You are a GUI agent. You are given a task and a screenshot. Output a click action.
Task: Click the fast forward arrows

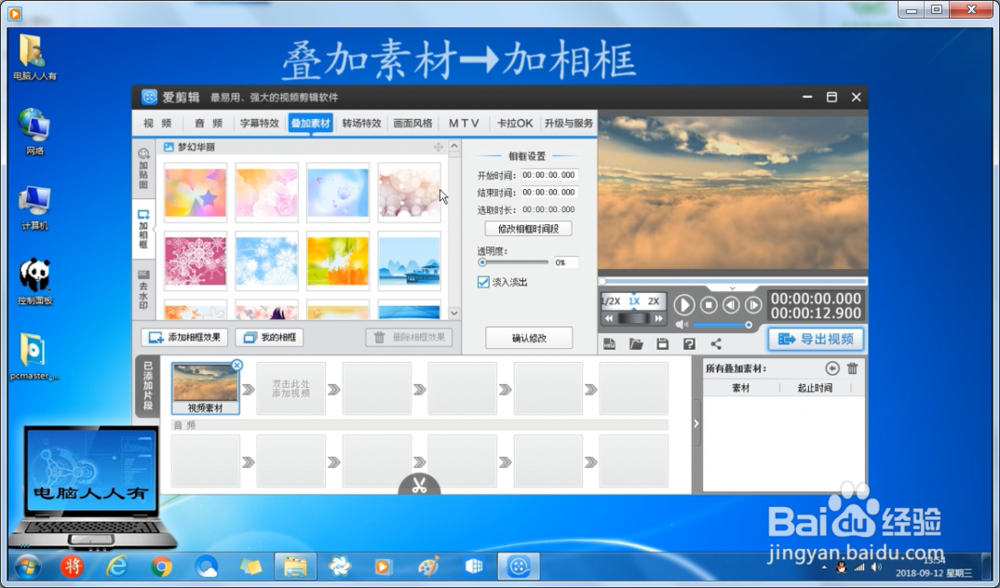point(658,318)
